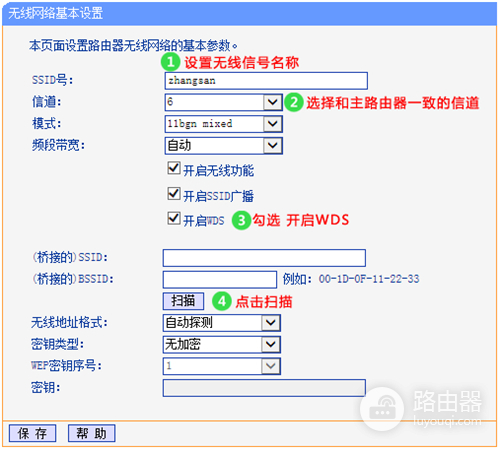Viewport: 500px width, 449px height.
Task: Expand the 频段带宽 dropdown
Action: click(x=224, y=146)
